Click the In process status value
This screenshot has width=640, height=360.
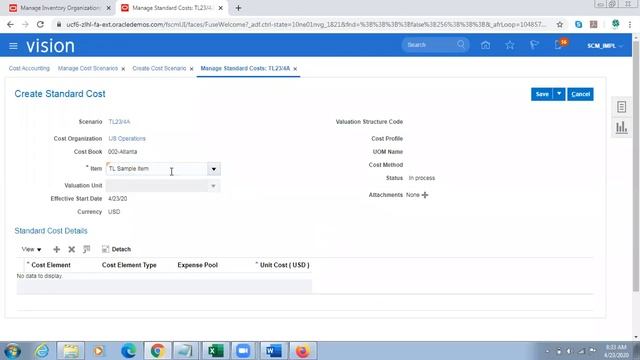[422, 178]
